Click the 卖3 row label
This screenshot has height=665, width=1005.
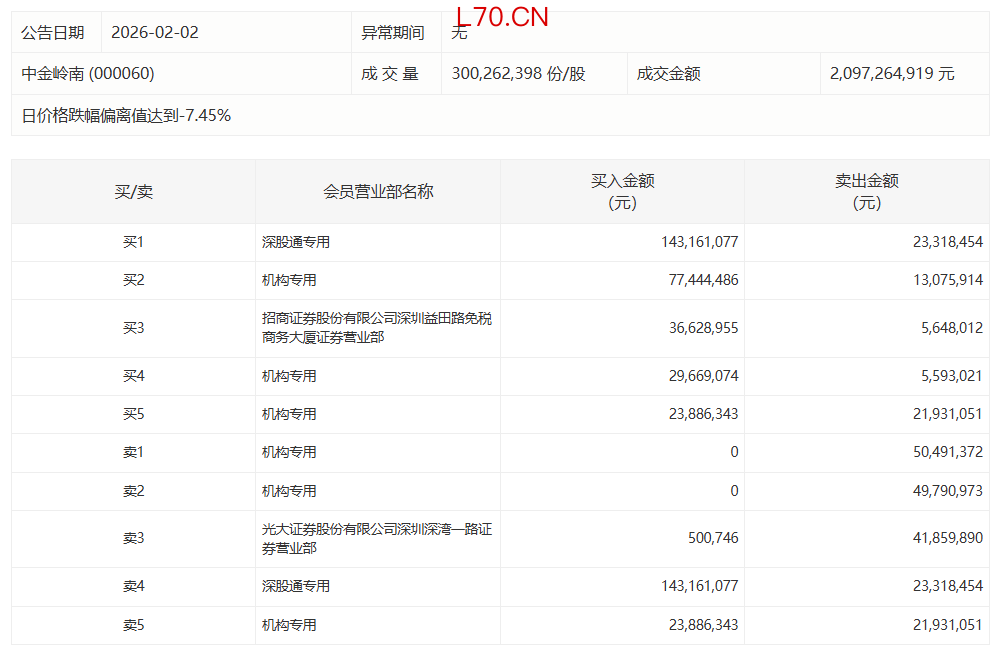click(x=133, y=539)
